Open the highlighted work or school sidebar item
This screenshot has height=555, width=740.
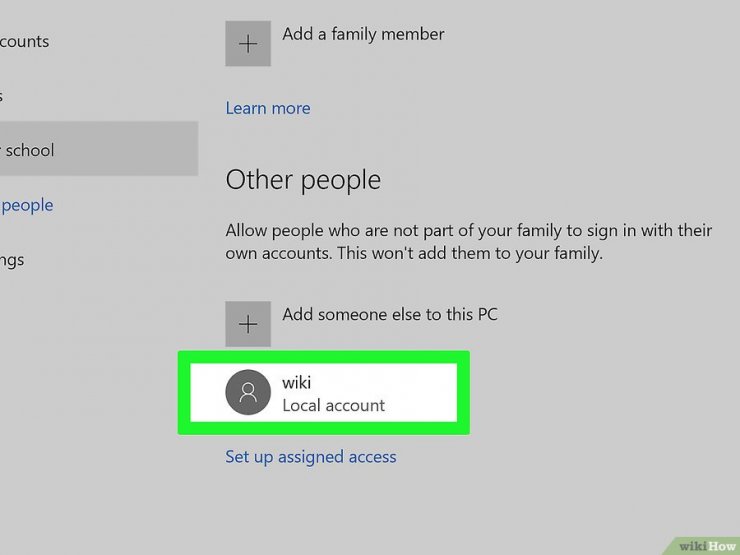pos(99,149)
